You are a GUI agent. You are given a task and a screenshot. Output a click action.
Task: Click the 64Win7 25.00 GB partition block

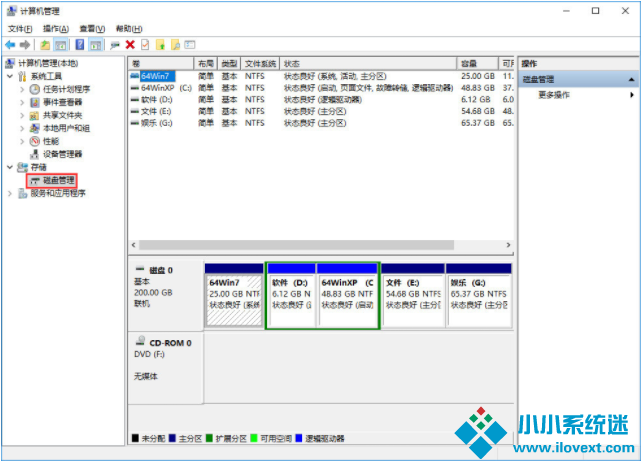pyautogui.click(x=234, y=296)
